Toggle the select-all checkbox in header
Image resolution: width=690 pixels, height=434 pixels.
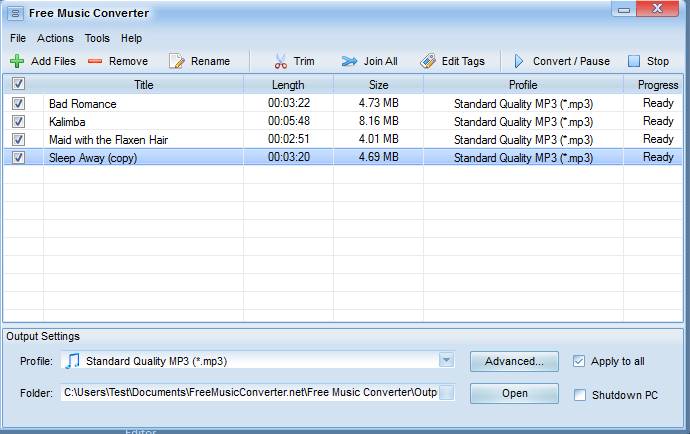click(x=18, y=85)
